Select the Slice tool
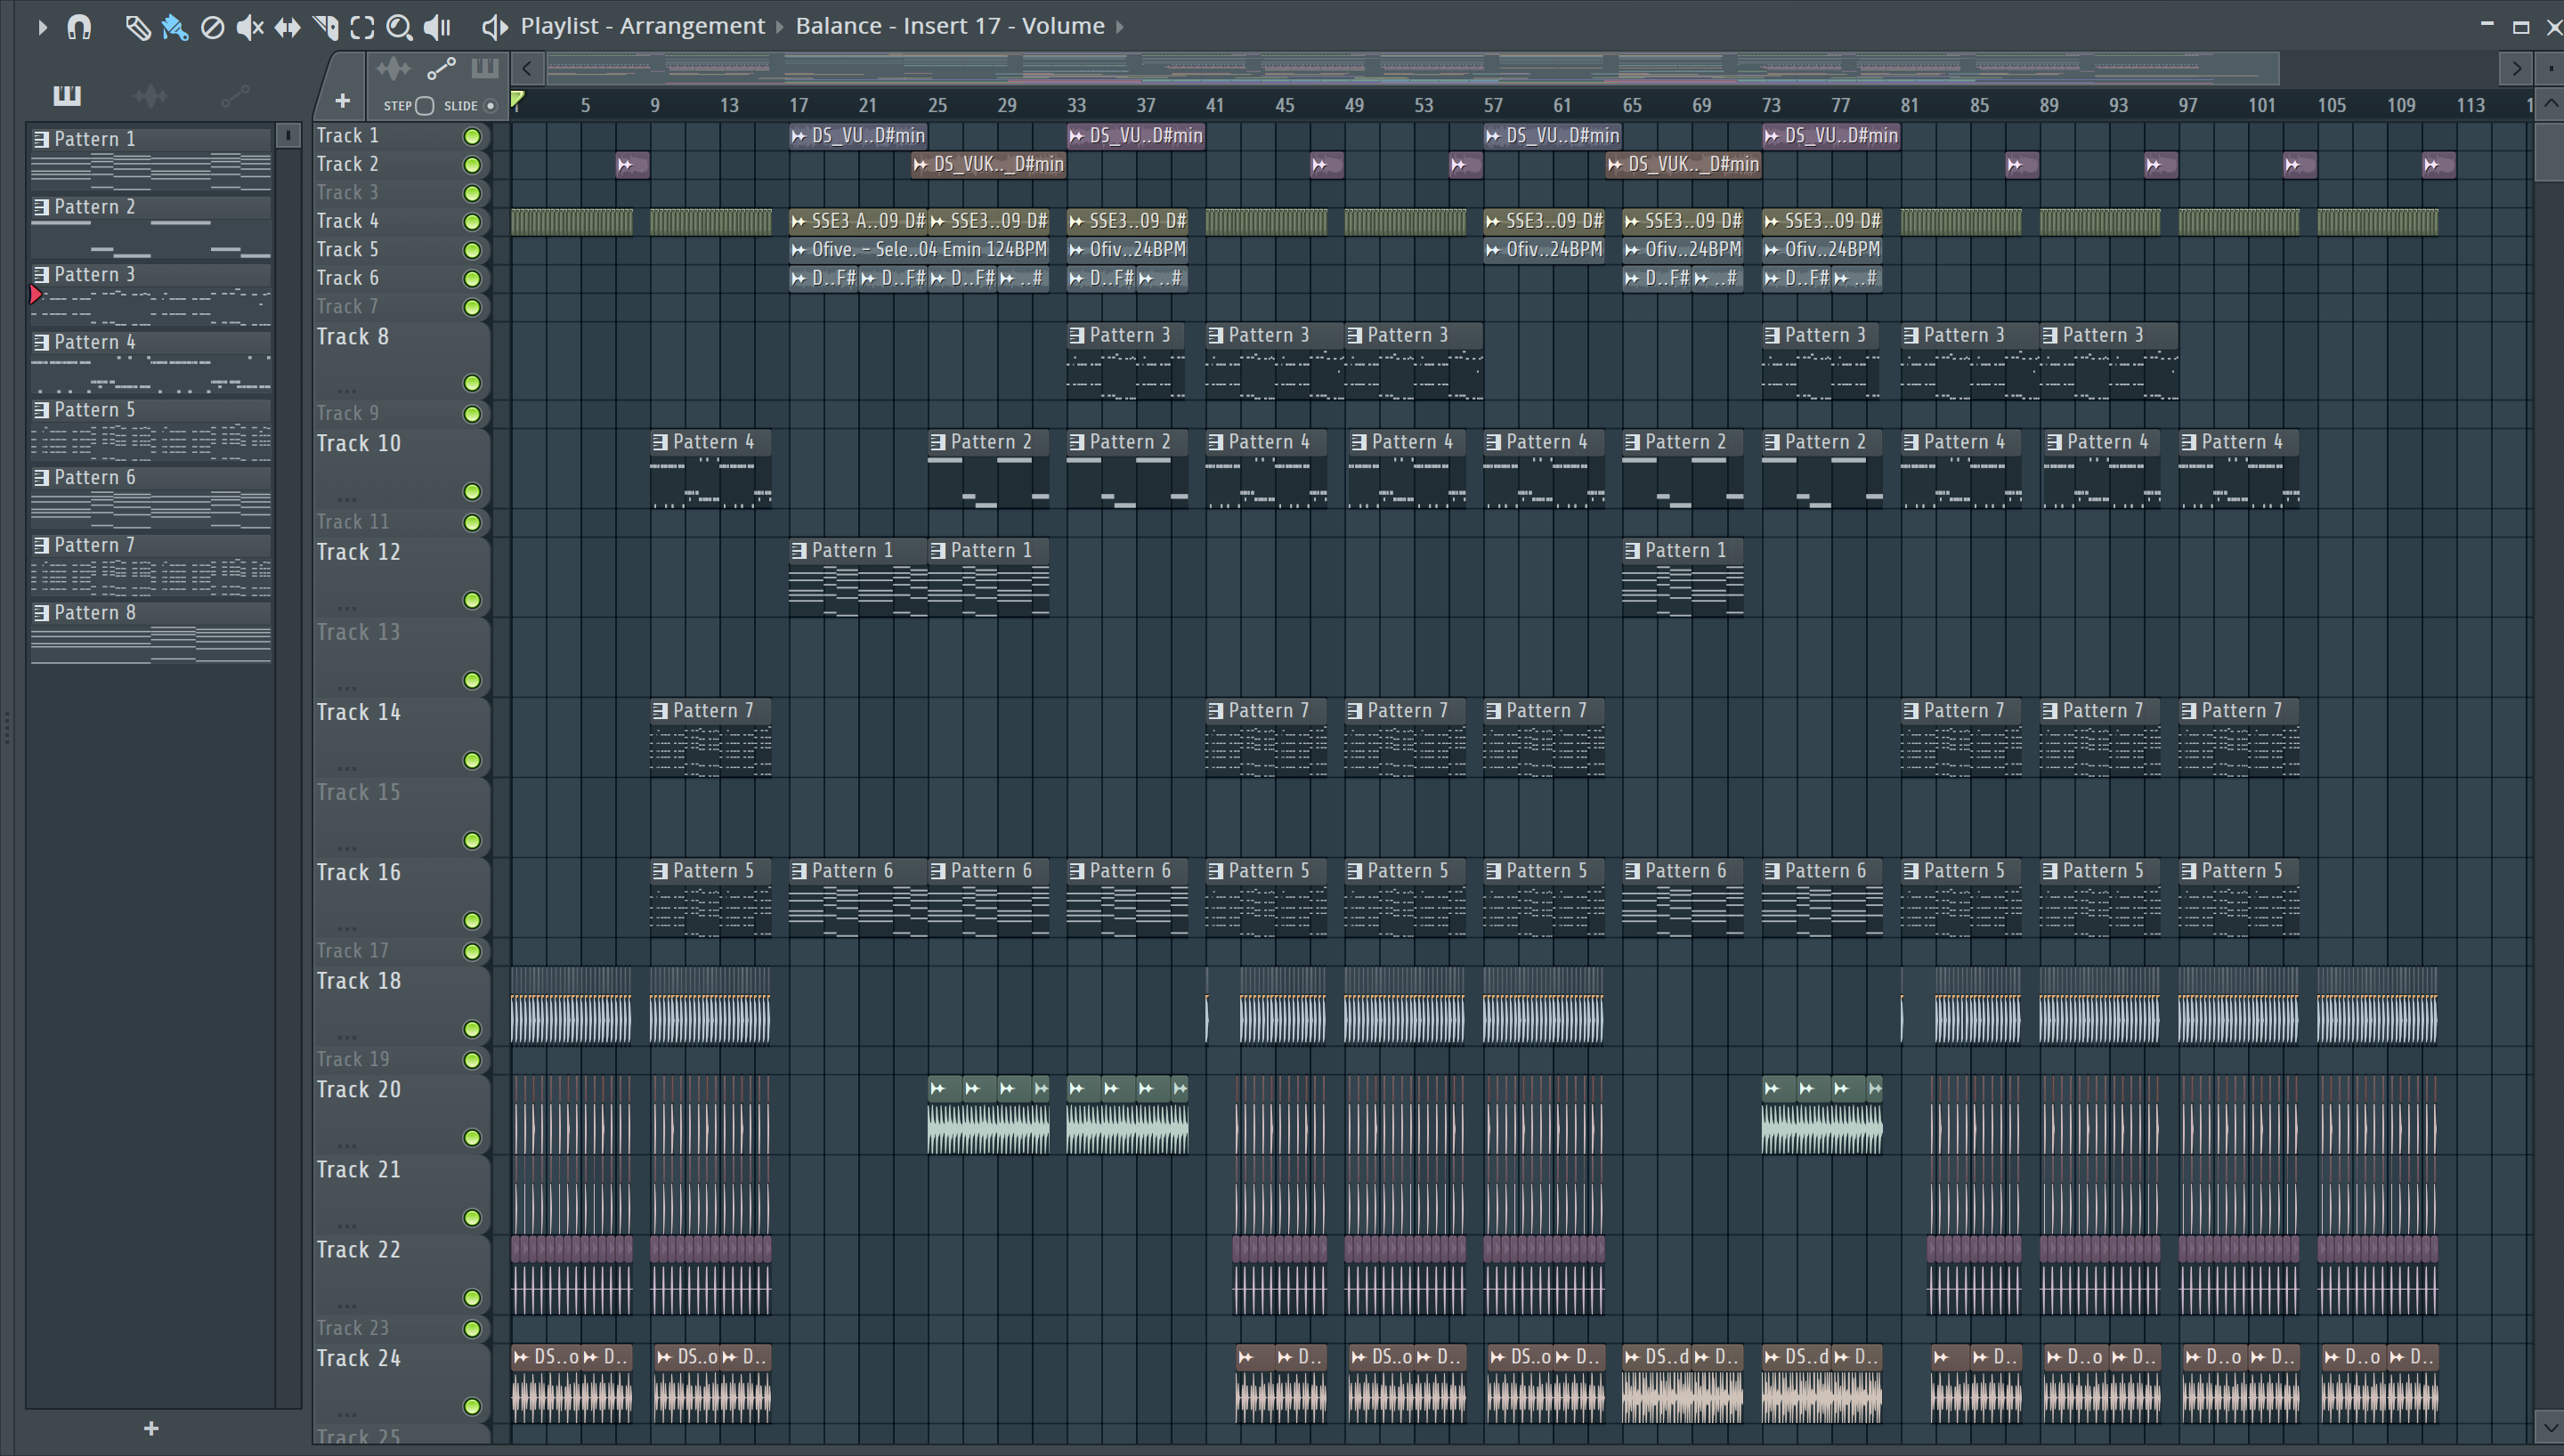 point(325,27)
